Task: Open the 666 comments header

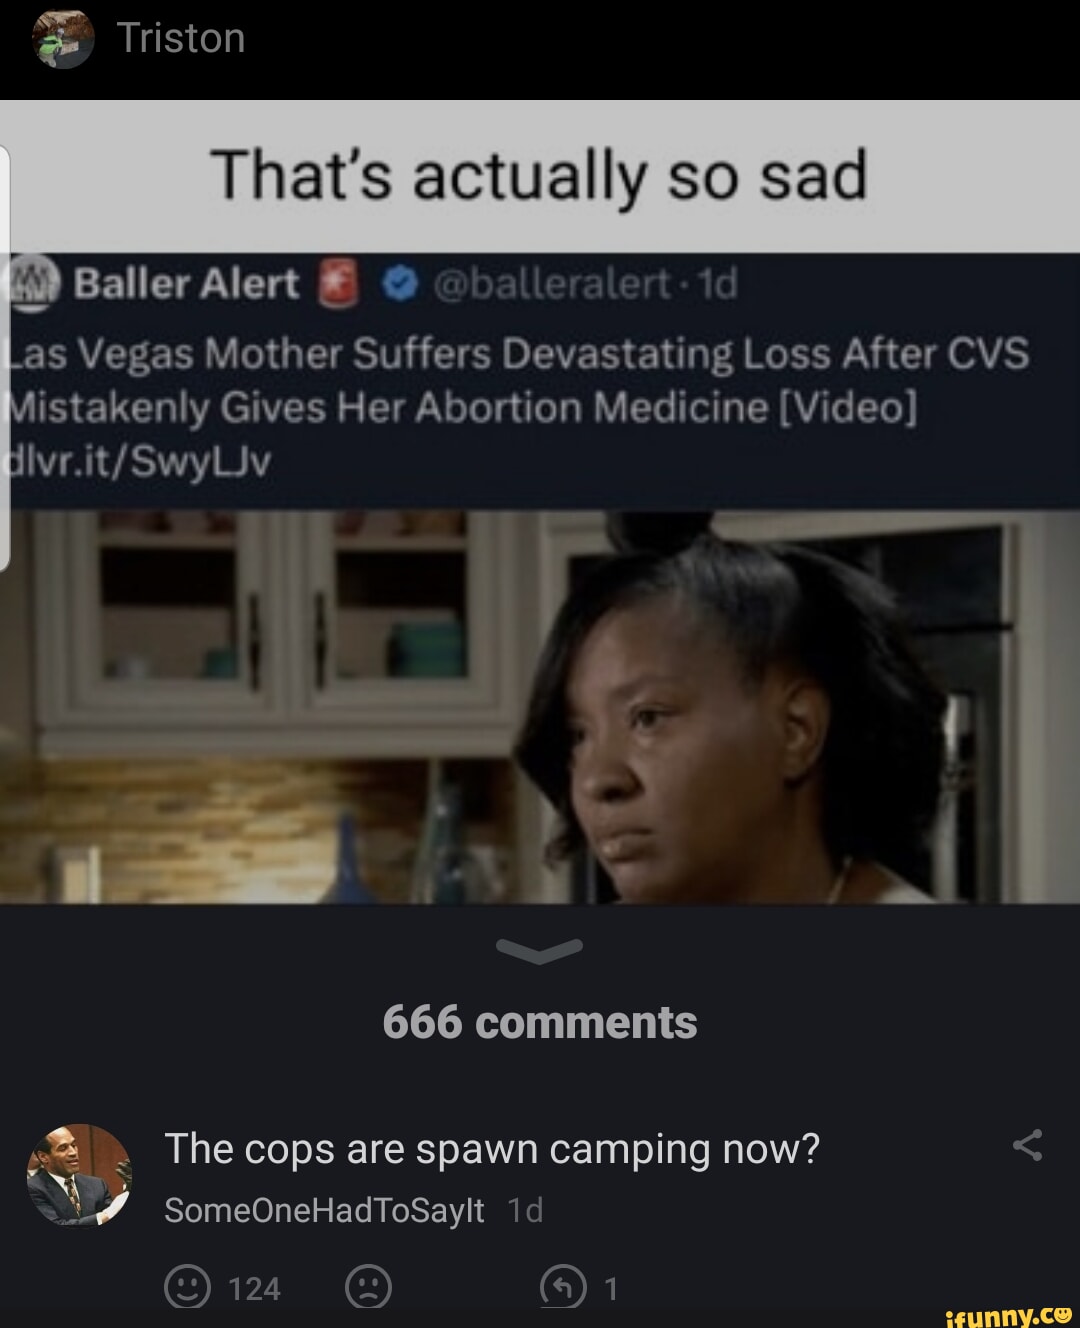Action: 540,1022
